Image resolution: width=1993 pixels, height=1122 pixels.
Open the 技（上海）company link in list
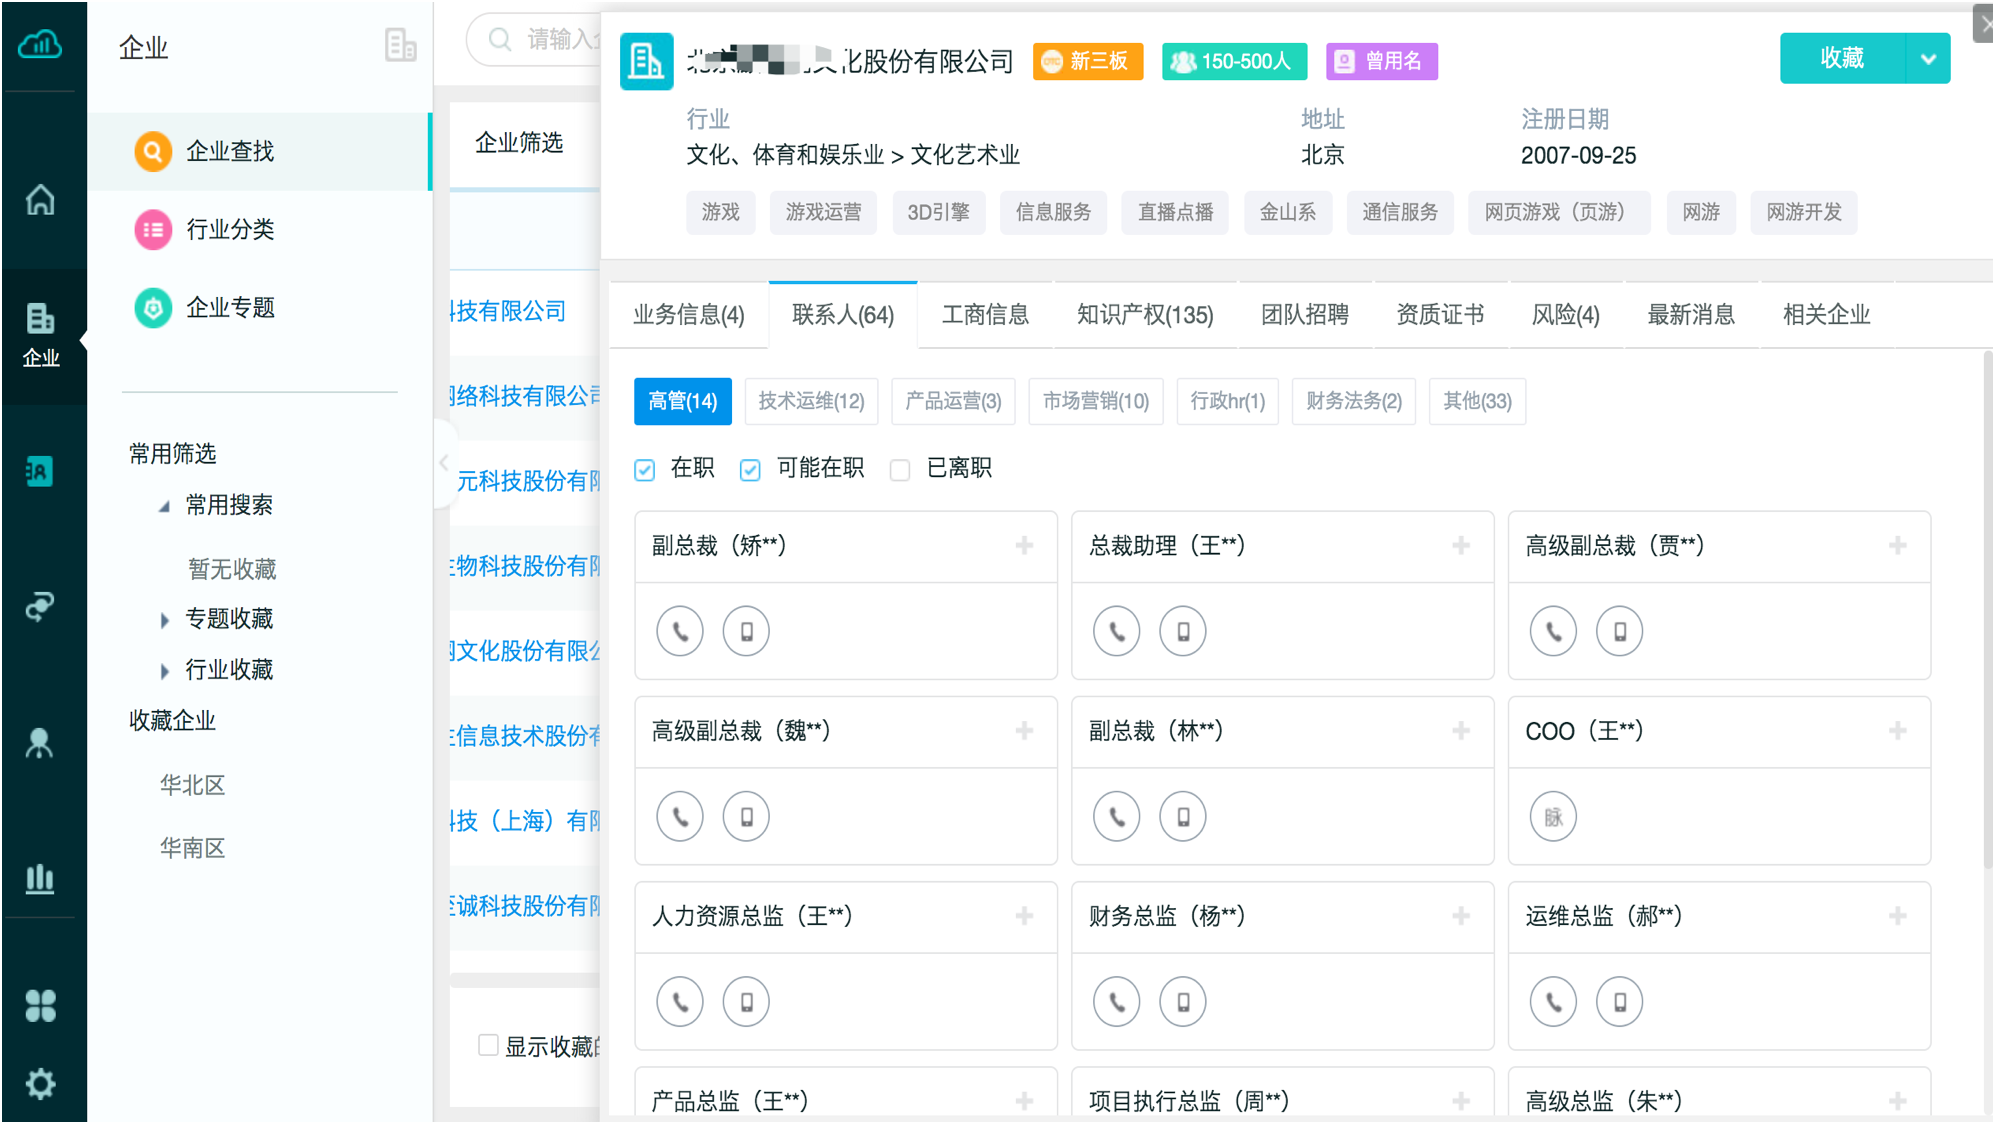(x=525, y=821)
